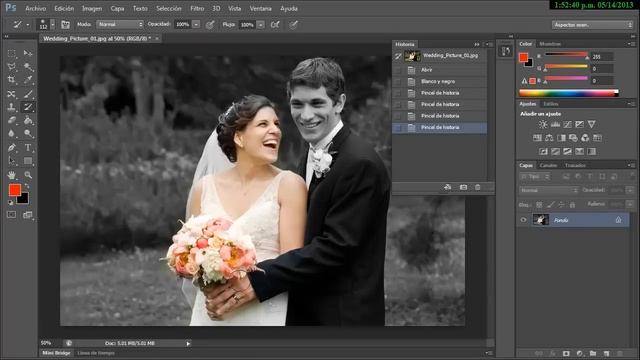Set history brush source to Blanco y negro
The width and height of the screenshot is (640, 360).
(x=398, y=82)
